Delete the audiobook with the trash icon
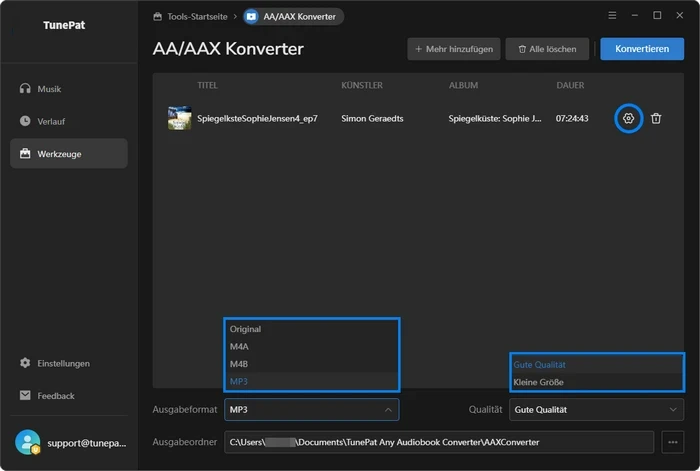The width and height of the screenshot is (700, 471). [x=655, y=118]
